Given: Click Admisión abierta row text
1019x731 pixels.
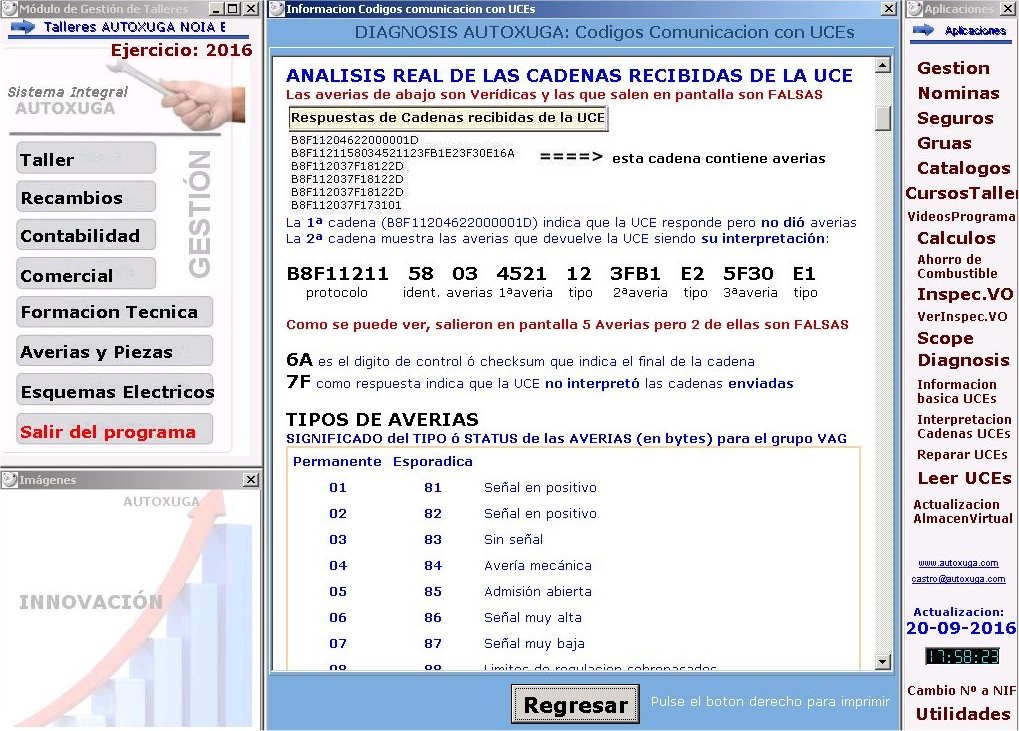Looking at the screenshot, I should click(x=537, y=591).
